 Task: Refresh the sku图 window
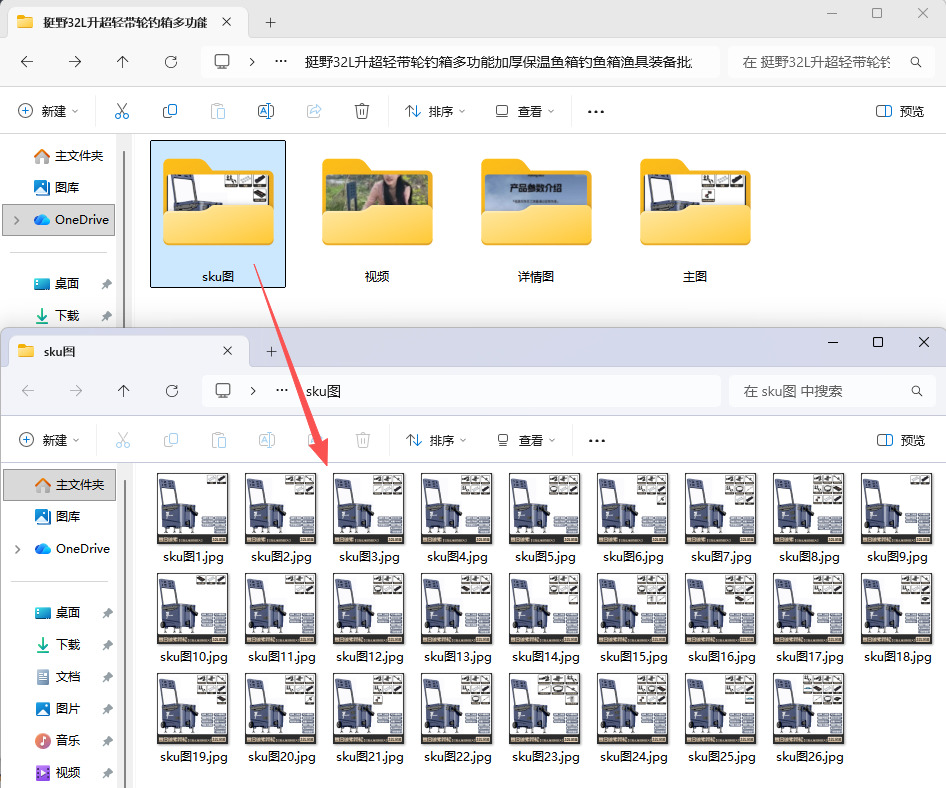point(172,391)
